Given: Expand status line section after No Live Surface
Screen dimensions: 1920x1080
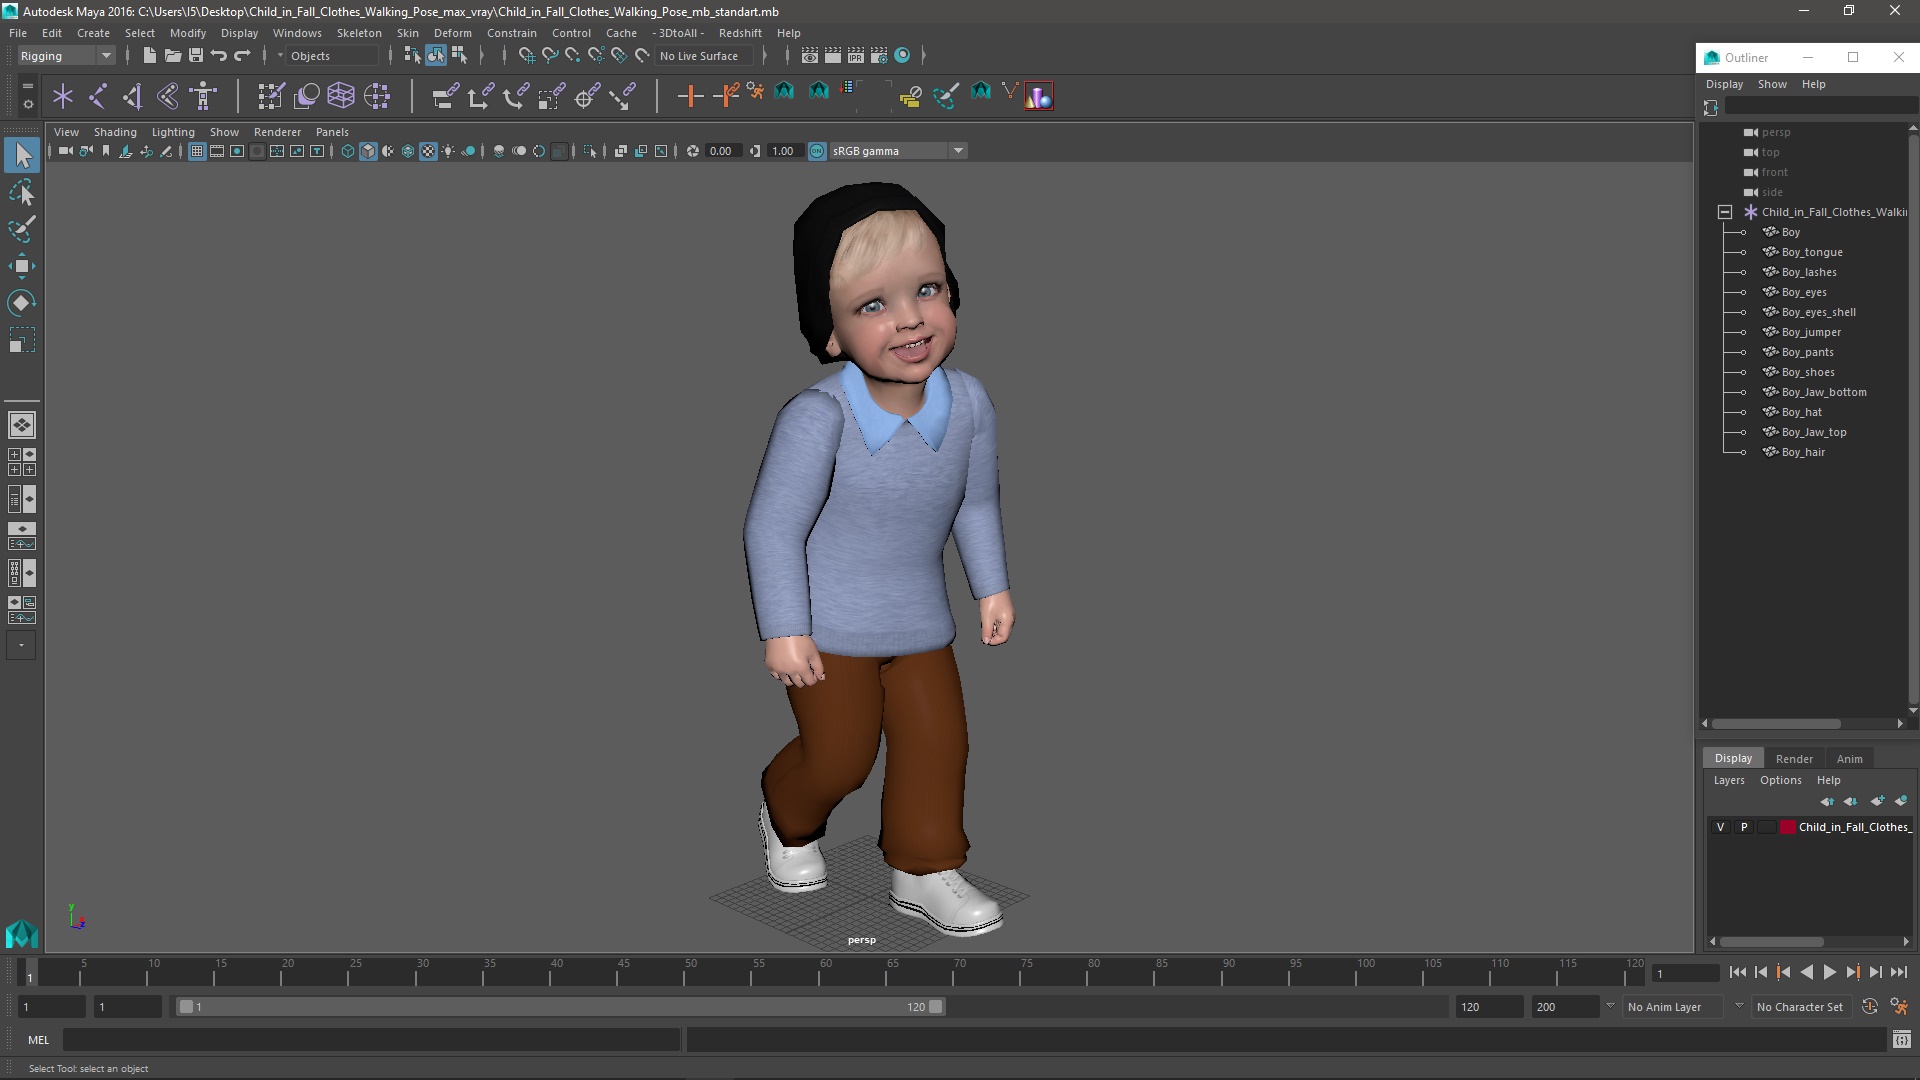Looking at the screenshot, I should pos(765,56).
